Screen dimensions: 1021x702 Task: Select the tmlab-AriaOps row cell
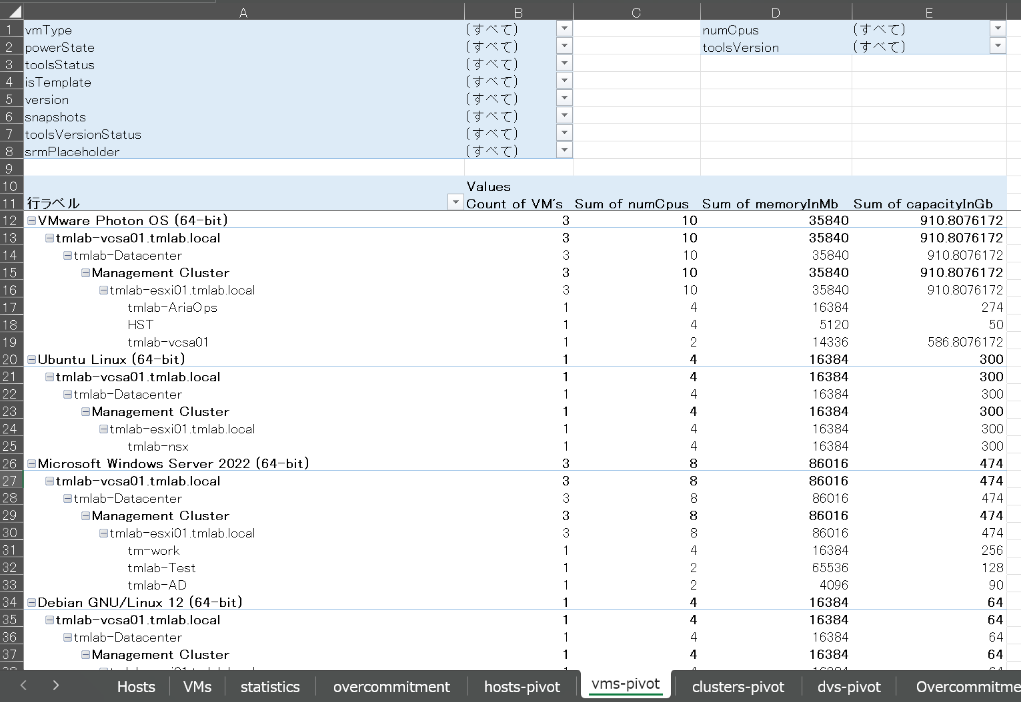pyautogui.click(x=172, y=308)
